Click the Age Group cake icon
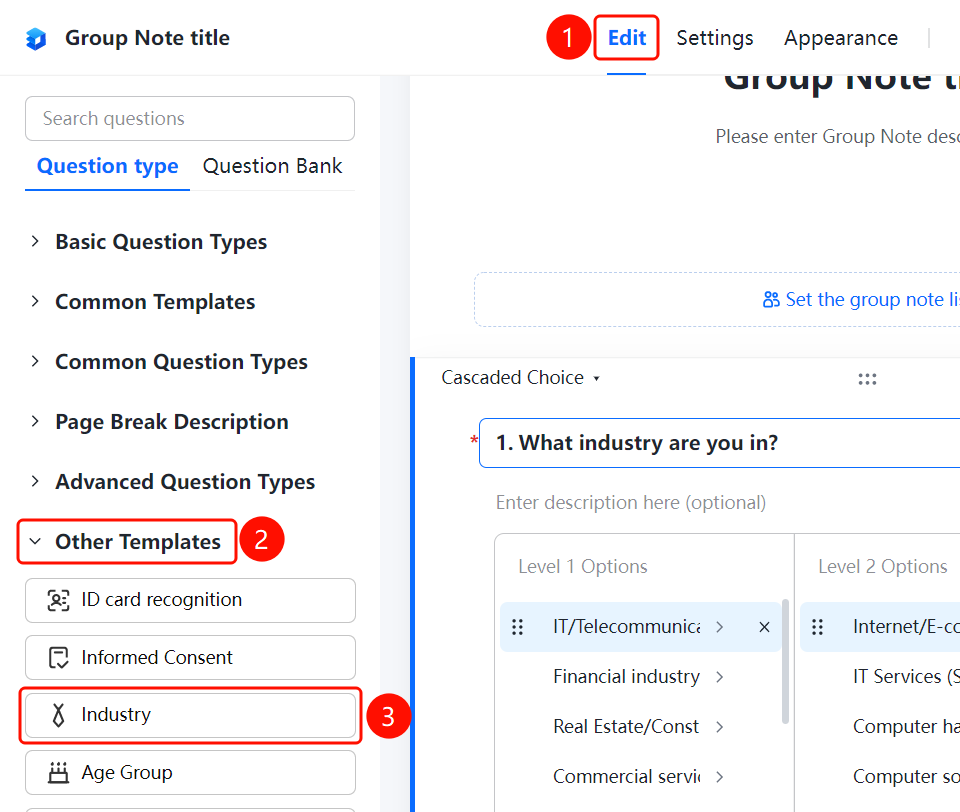 click(58, 773)
